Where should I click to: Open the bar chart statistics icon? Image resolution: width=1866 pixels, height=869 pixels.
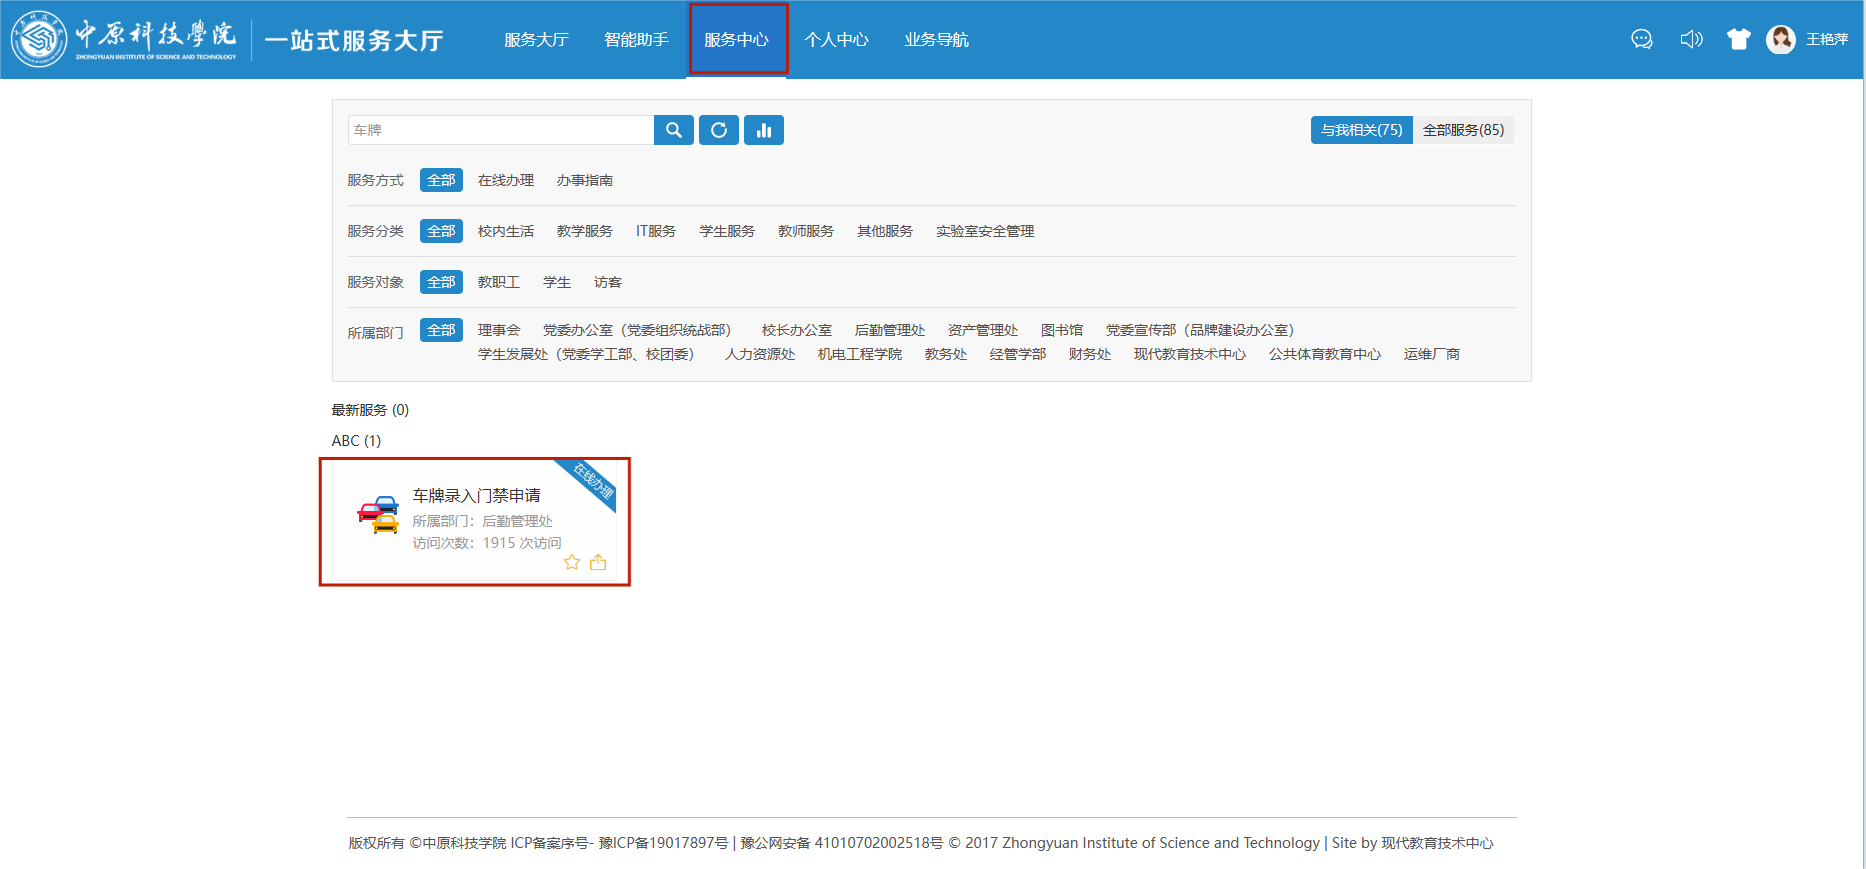(763, 130)
